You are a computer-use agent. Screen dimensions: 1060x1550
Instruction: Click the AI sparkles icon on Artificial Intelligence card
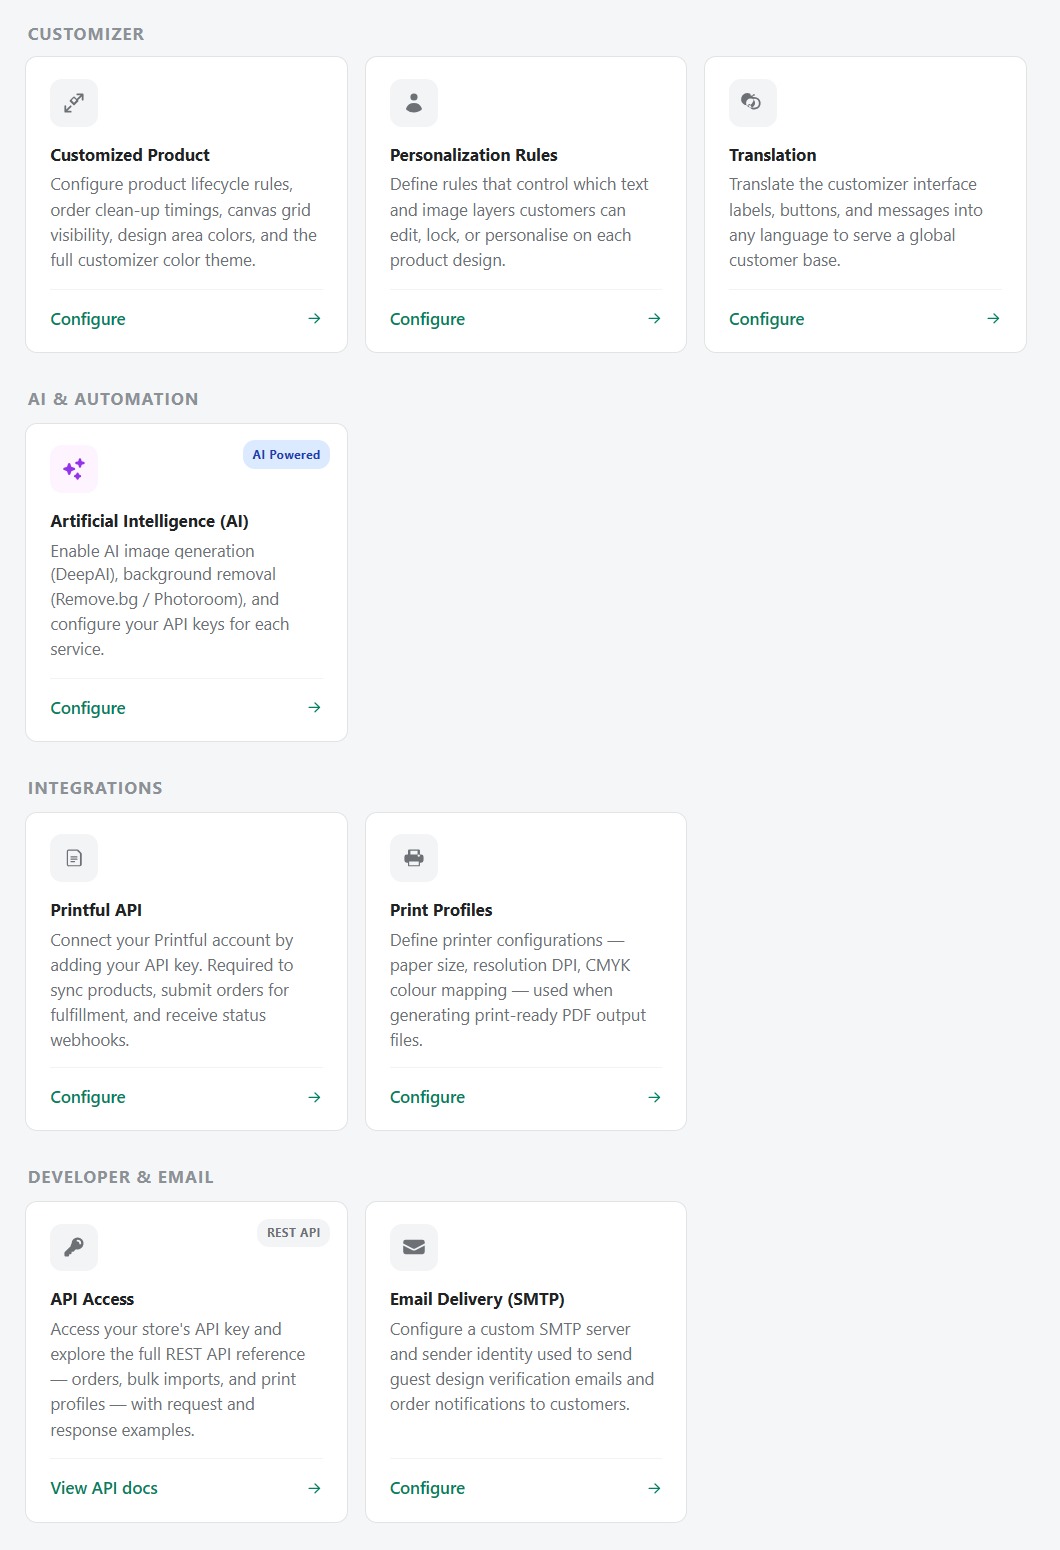click(x=73, y=468)
